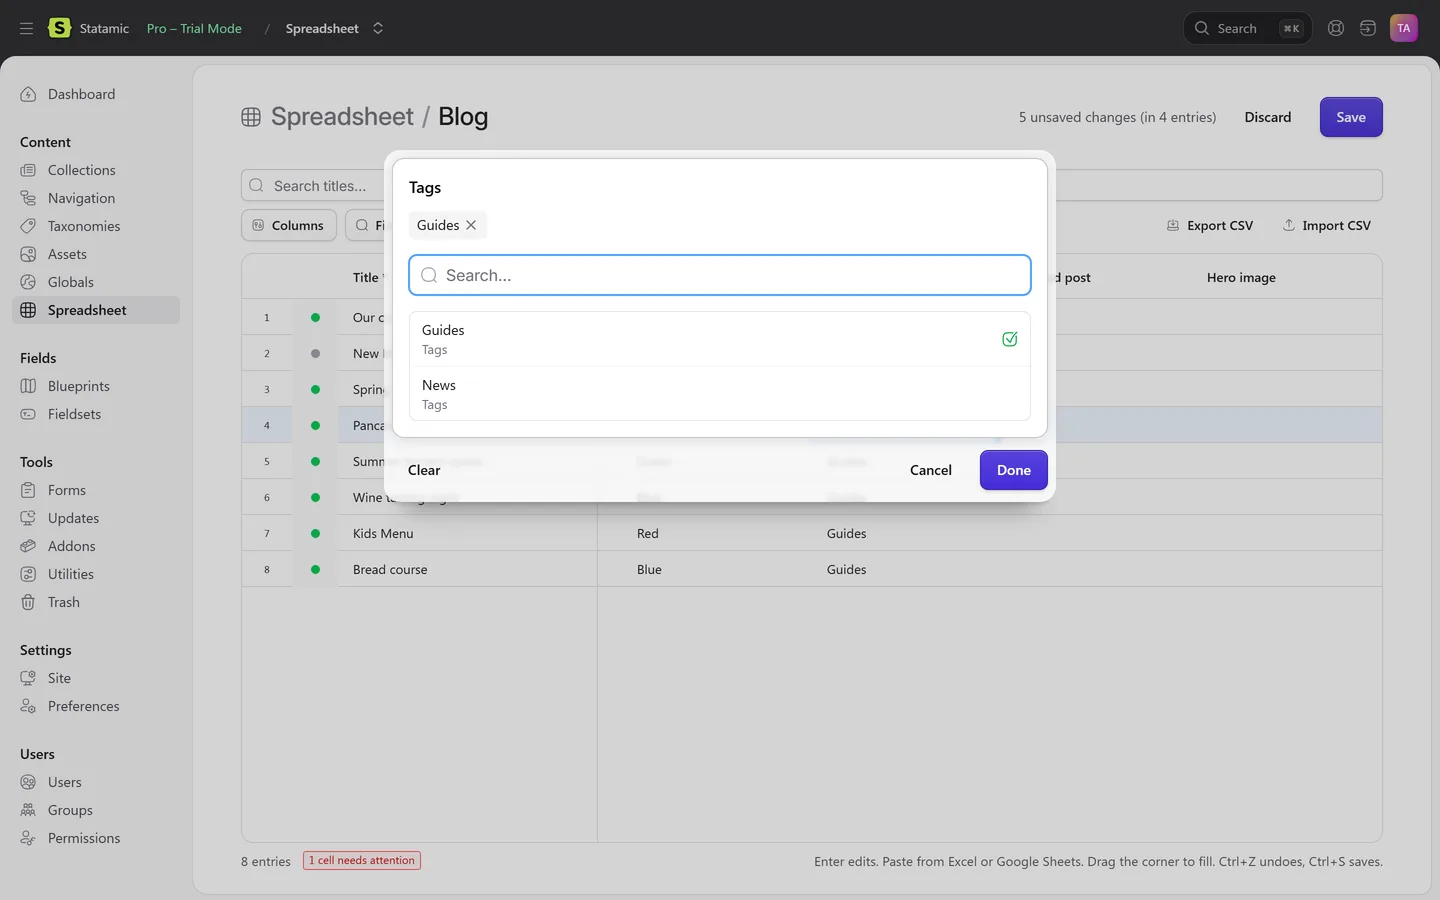Open Site settings in sidebar
Viewport: 1440px width, 900px height.
(x=96, y=678)
